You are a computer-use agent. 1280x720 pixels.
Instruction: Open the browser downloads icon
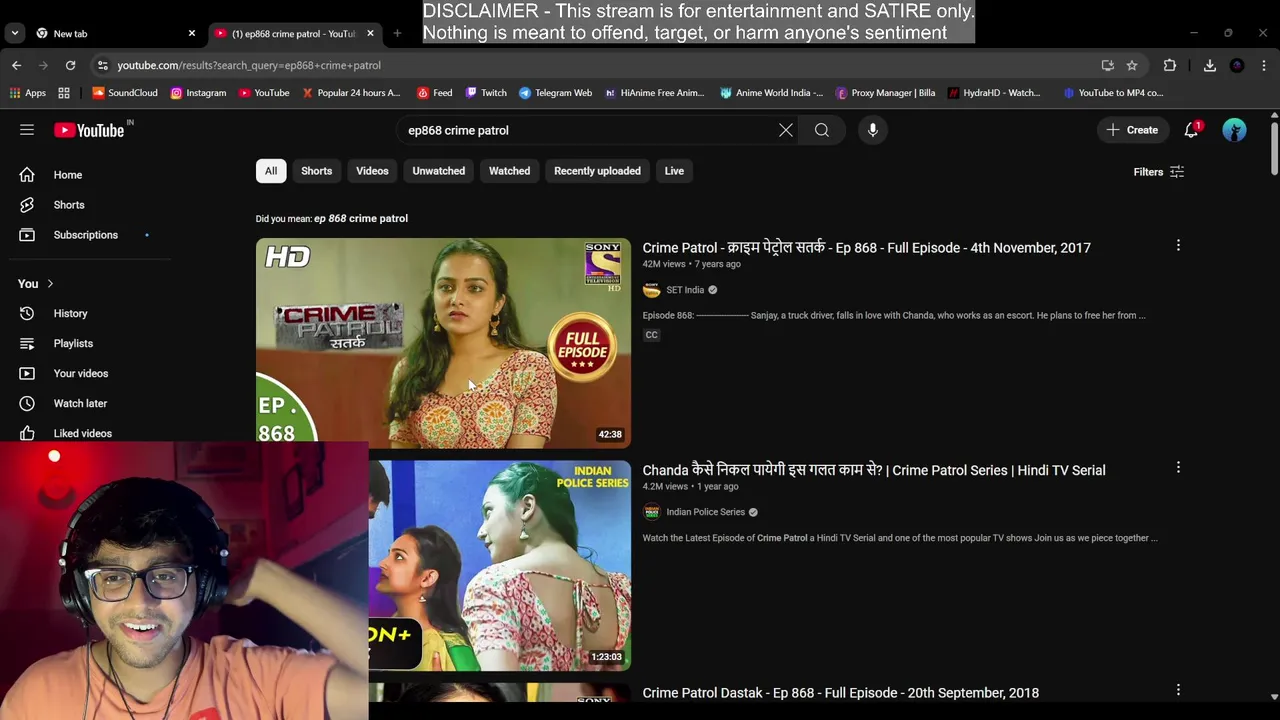point(1209,65)
